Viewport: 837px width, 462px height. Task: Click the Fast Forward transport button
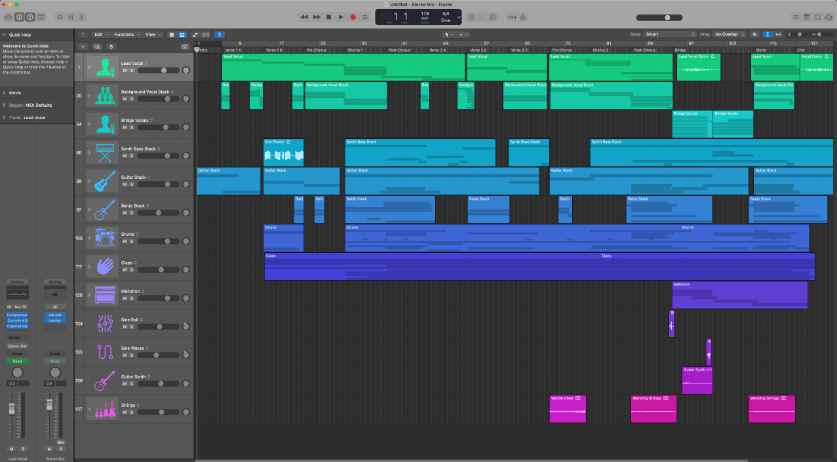click(317, 17)
